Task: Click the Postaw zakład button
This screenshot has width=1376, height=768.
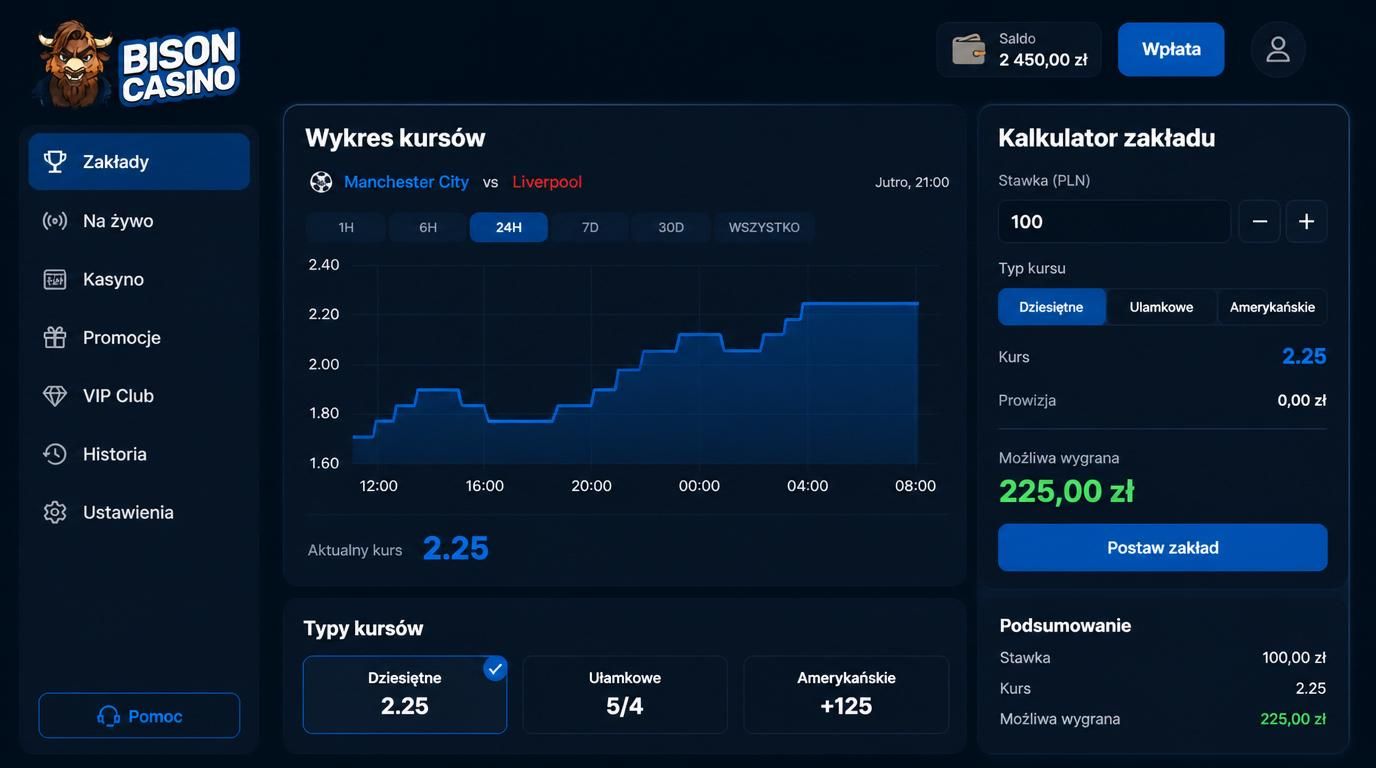Action: (x=1163, y=548)
